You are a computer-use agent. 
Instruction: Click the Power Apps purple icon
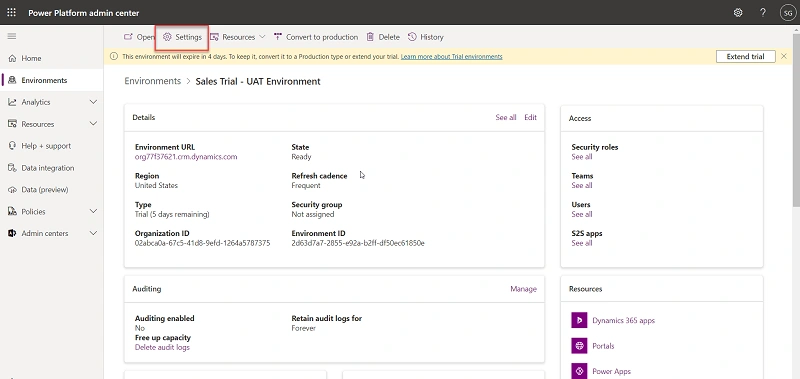tap(579, 371)
